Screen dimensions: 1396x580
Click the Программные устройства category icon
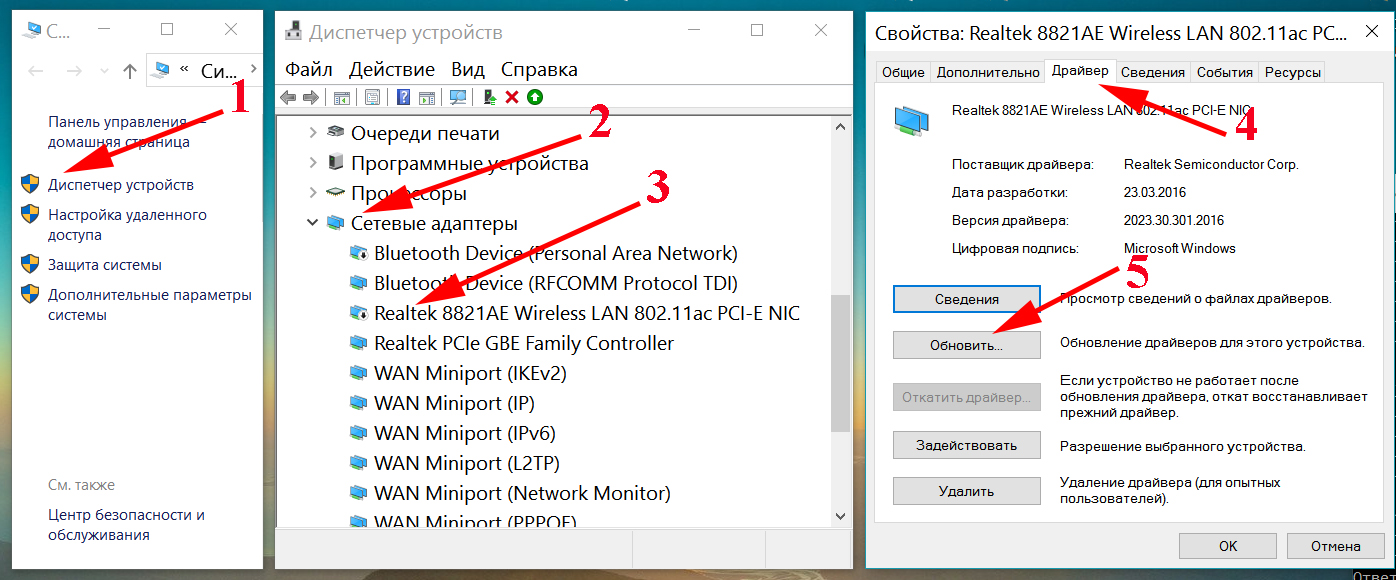[336, 163]
